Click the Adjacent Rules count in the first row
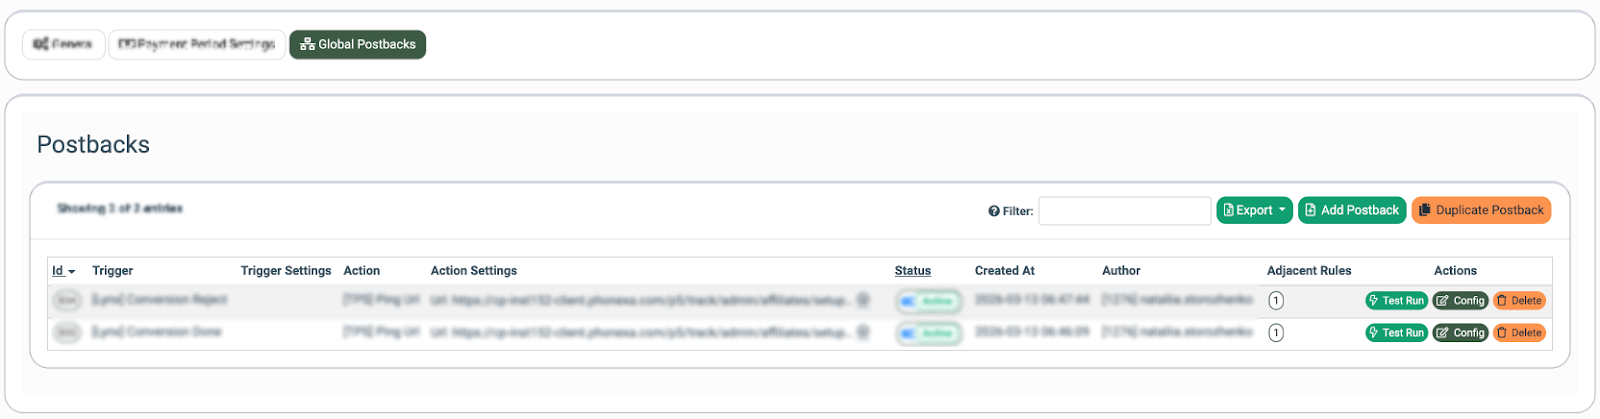The width and height of the screenshot is (1600, 419). pos(1276,301)
